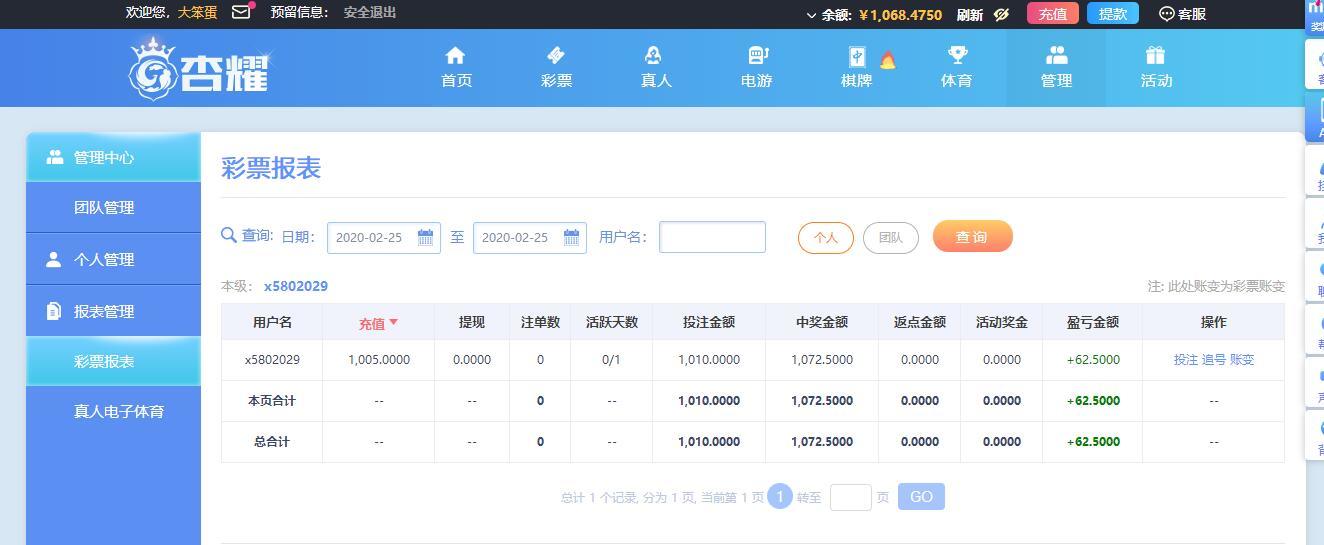Open the 棋牌 card games menu
Image resolution: width=1324 pixels, height=545 pixels.
857,67
